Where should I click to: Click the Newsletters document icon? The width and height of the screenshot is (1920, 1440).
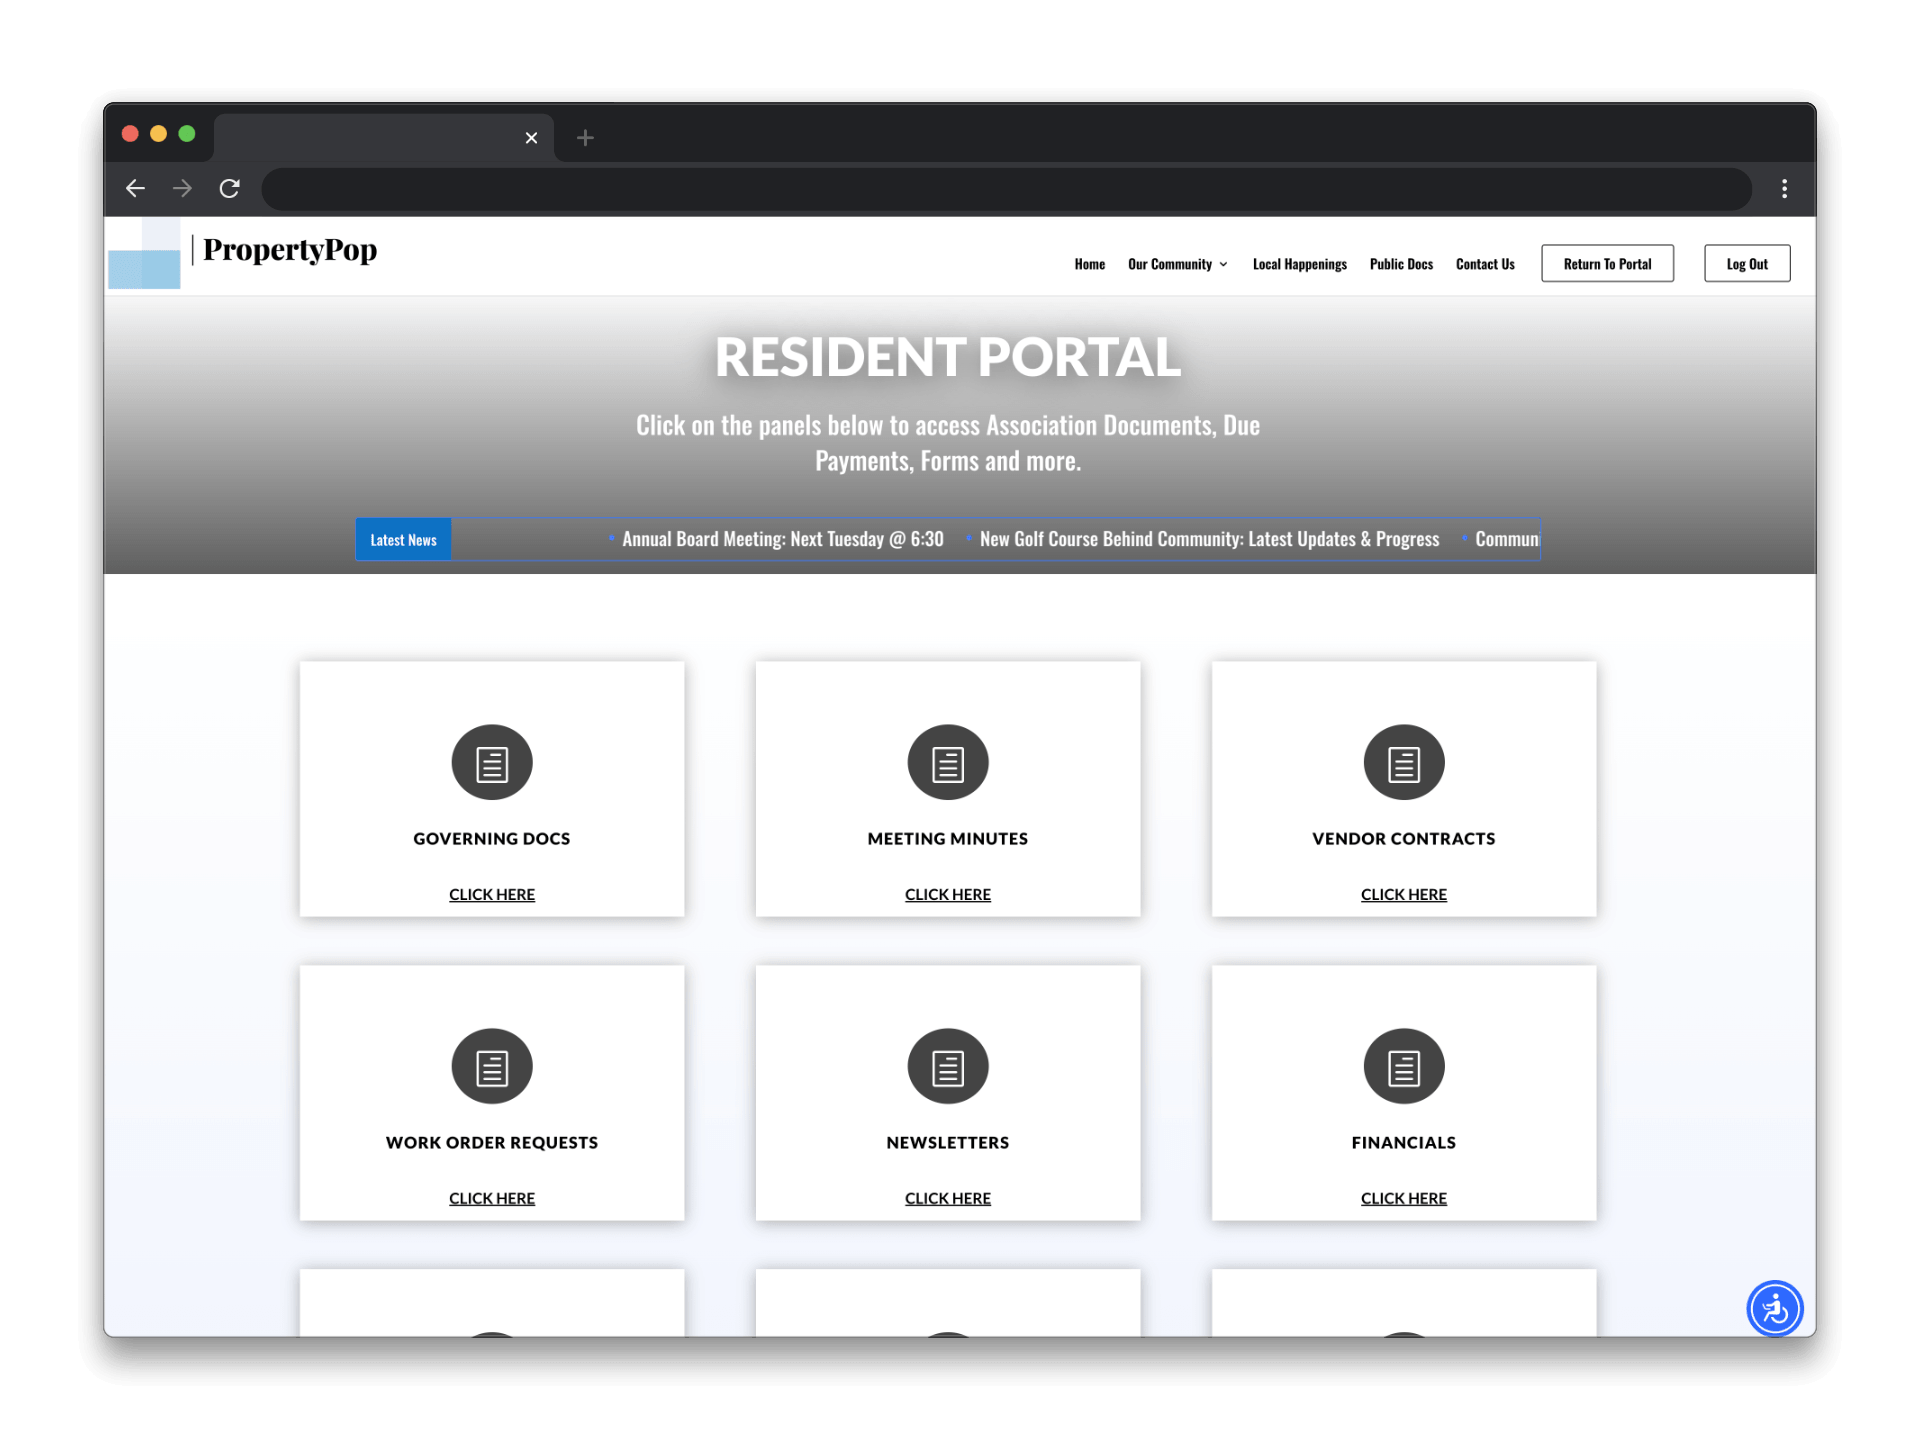coord(948,1066)
